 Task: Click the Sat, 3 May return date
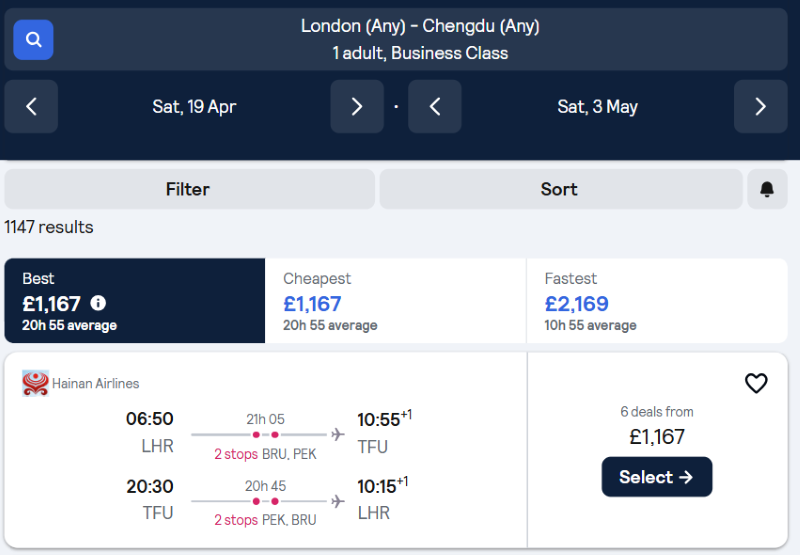pyautogui.click(x=597, y=107)
